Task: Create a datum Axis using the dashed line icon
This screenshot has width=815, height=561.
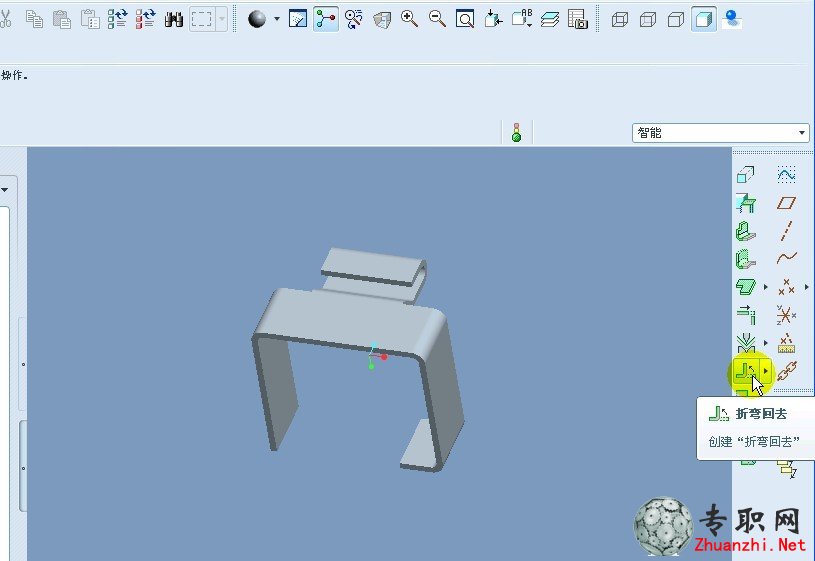Action: click(786, 231)
